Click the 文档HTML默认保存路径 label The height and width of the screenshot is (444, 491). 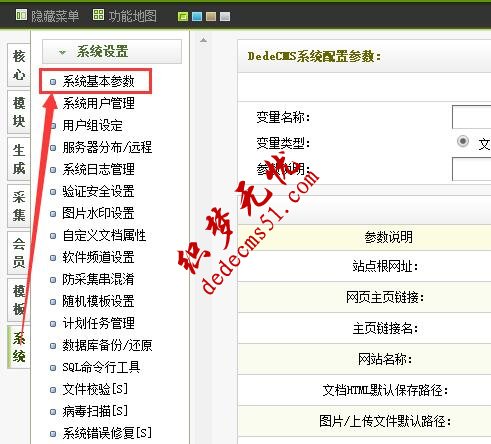click(x=385, y=390)
